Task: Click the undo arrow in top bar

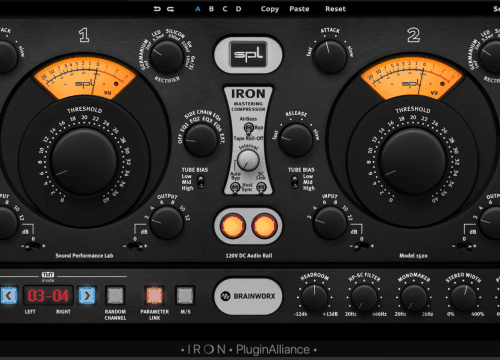Action: [x=157, y=9]
